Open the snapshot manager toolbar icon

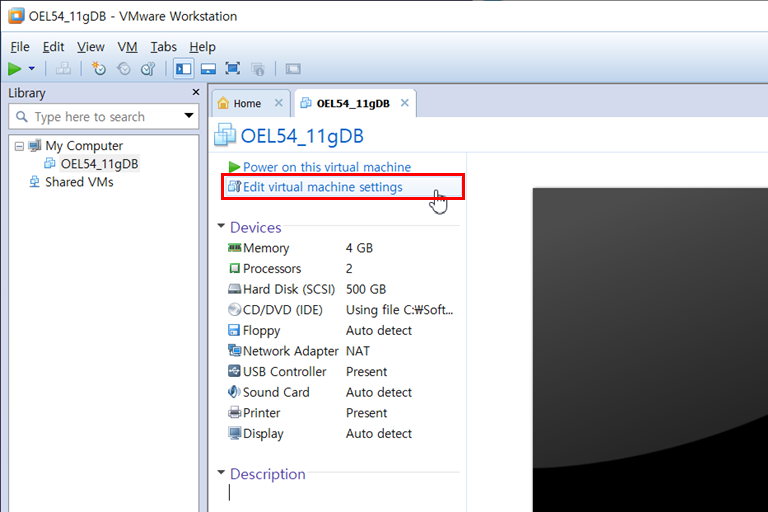coord(148,69)
